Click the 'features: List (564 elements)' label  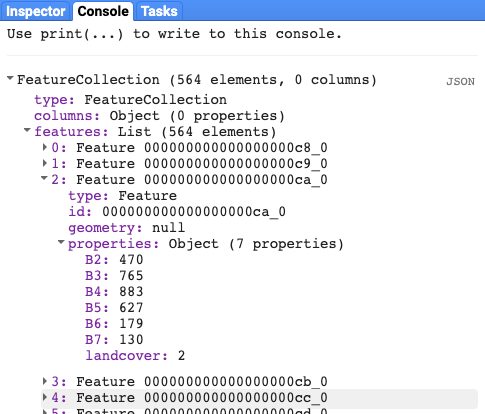click(x=155, y=132)
